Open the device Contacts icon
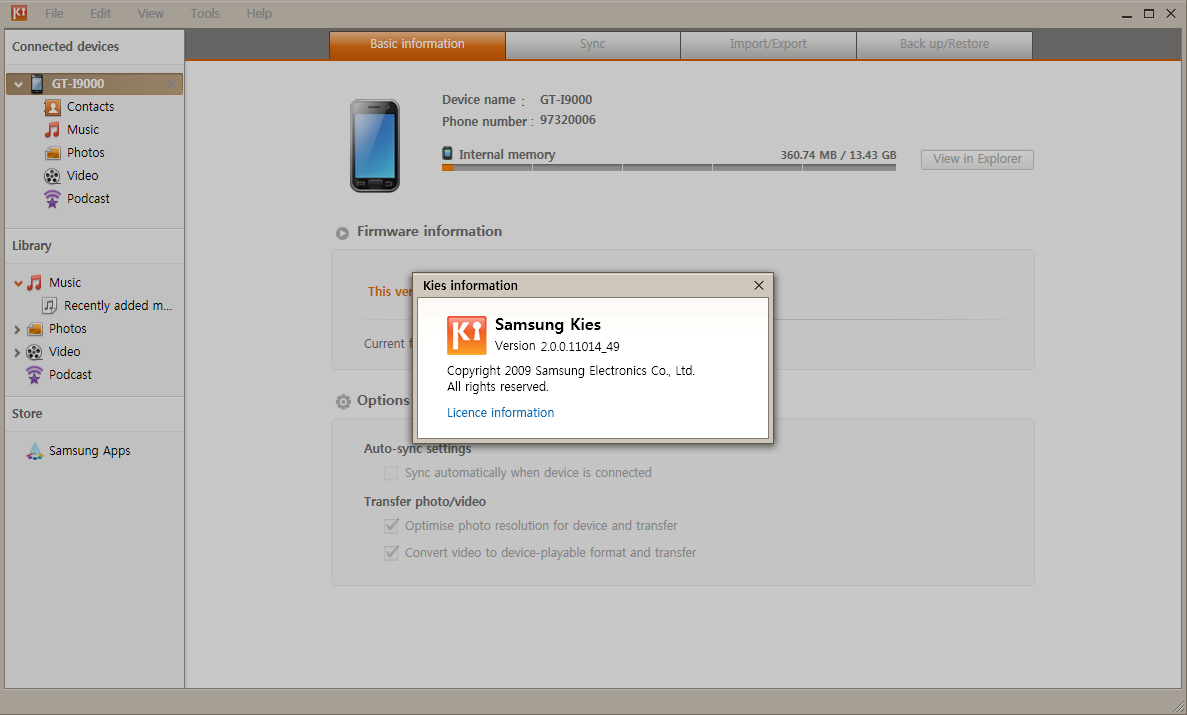 tap(52, 107)
